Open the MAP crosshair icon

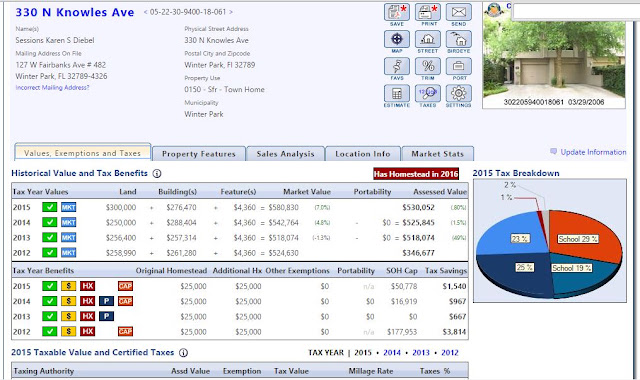pyautogui.click(x=397, y=39)
